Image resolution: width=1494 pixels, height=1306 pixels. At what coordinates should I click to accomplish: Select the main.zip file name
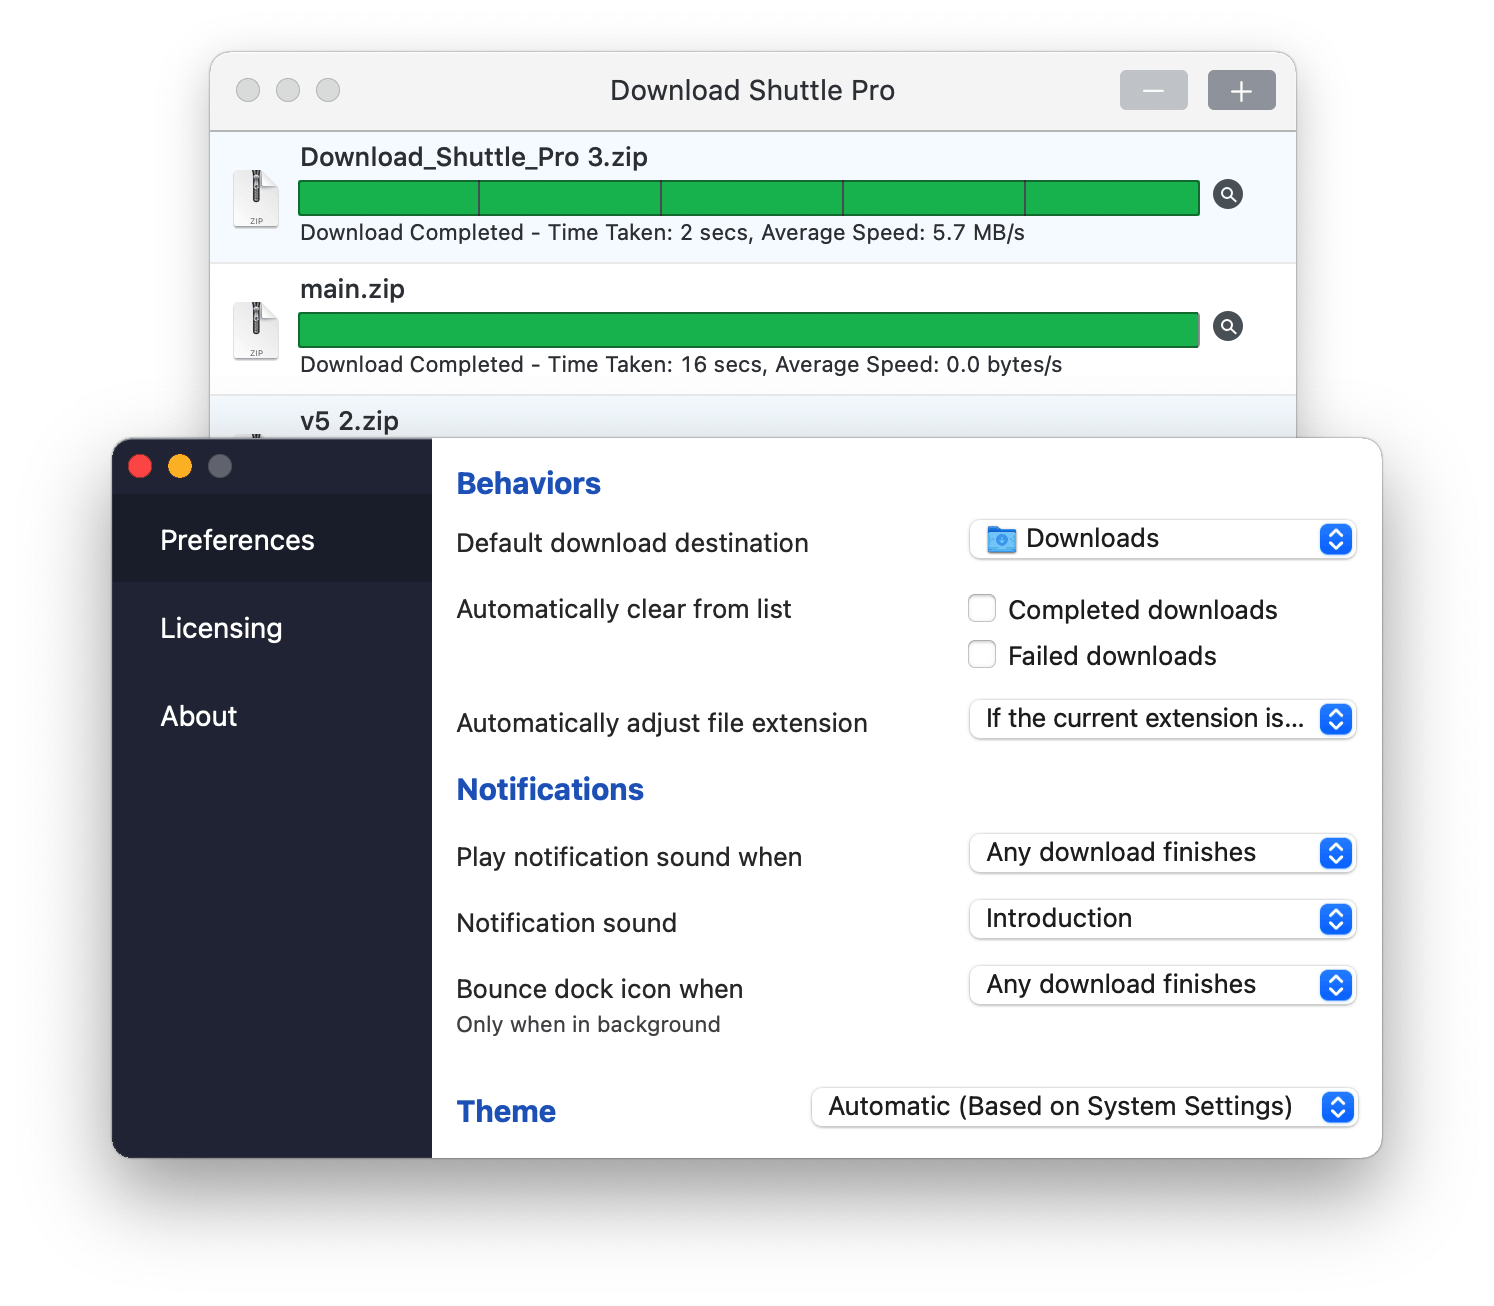[353, 289]
